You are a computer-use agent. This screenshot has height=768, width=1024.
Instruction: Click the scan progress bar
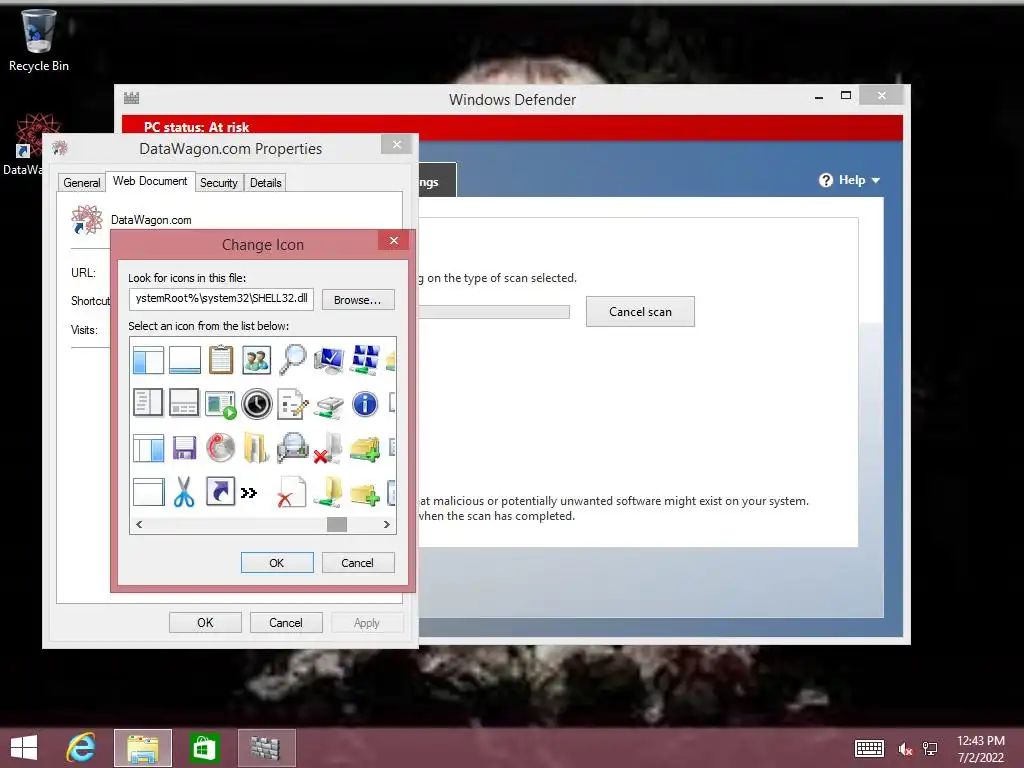(494, 312)
